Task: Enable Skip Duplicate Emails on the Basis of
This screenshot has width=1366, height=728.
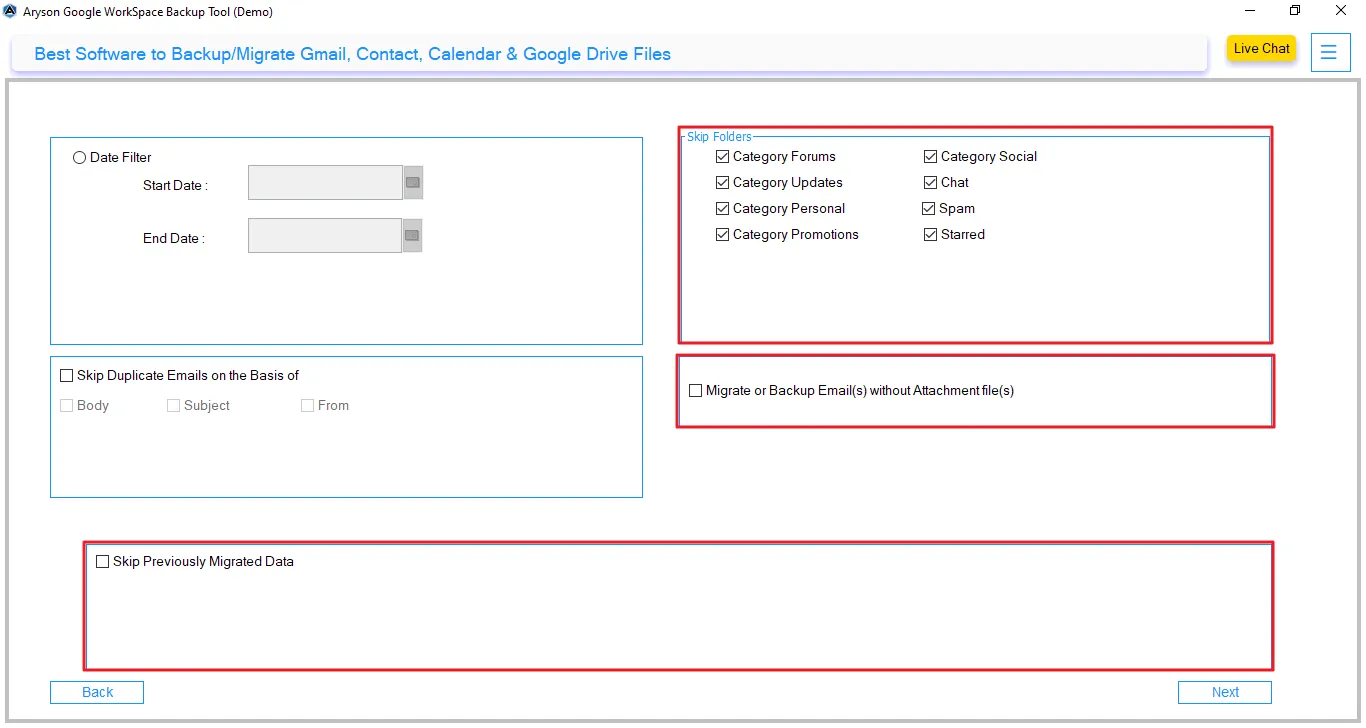Action: click(x=67, y=375)
